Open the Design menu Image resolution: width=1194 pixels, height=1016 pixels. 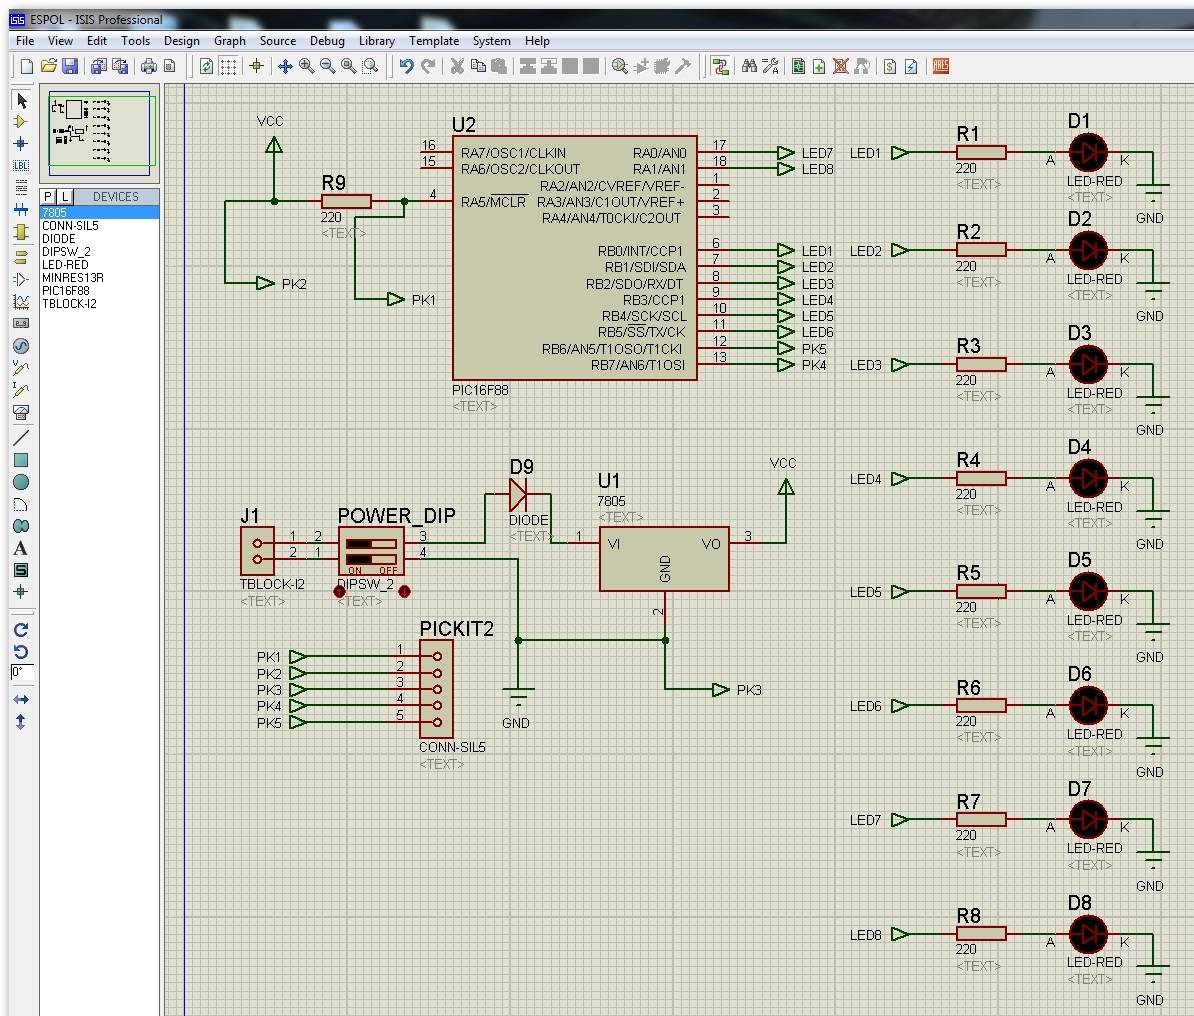(182, 40)
